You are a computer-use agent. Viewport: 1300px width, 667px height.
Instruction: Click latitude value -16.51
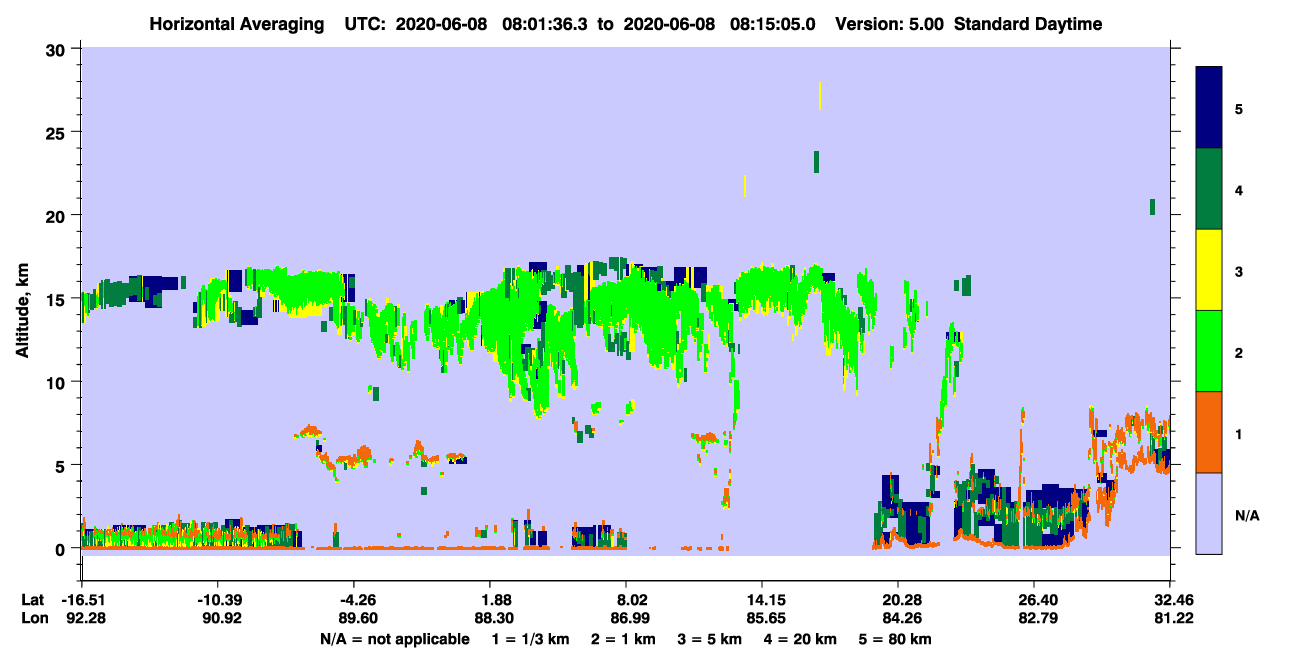tap(82, 600)
